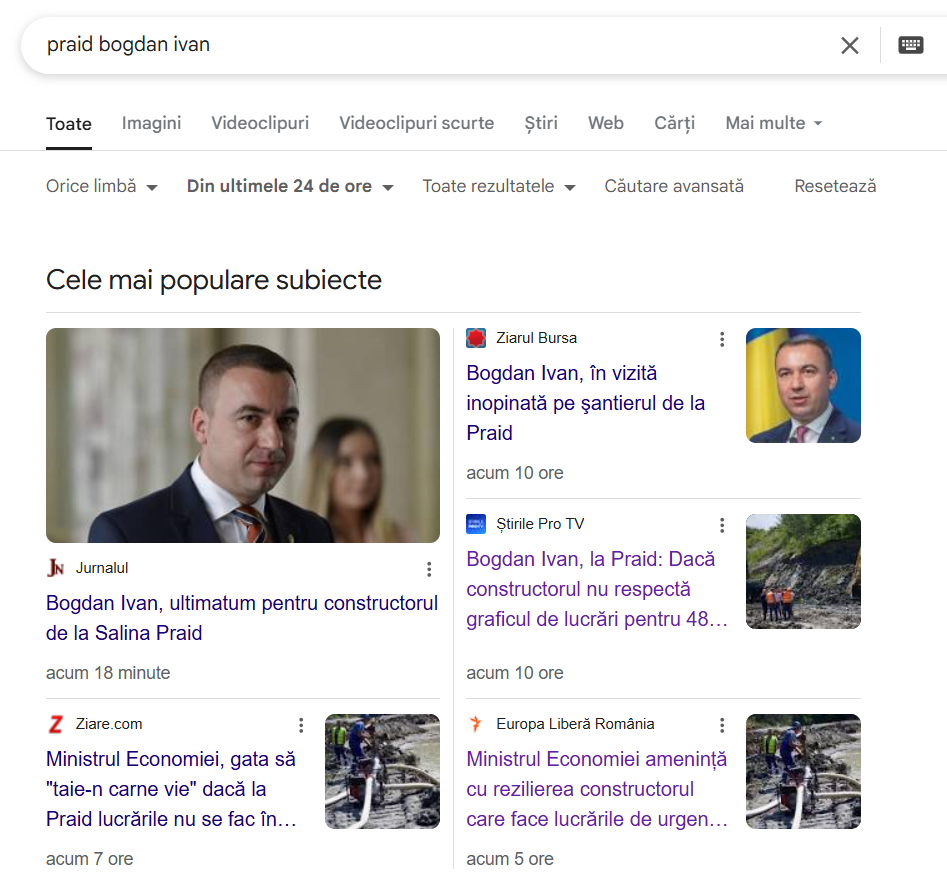Open the Toate rezultatele dropdown
Screen dimensions: 947x877
pos(498,186)
